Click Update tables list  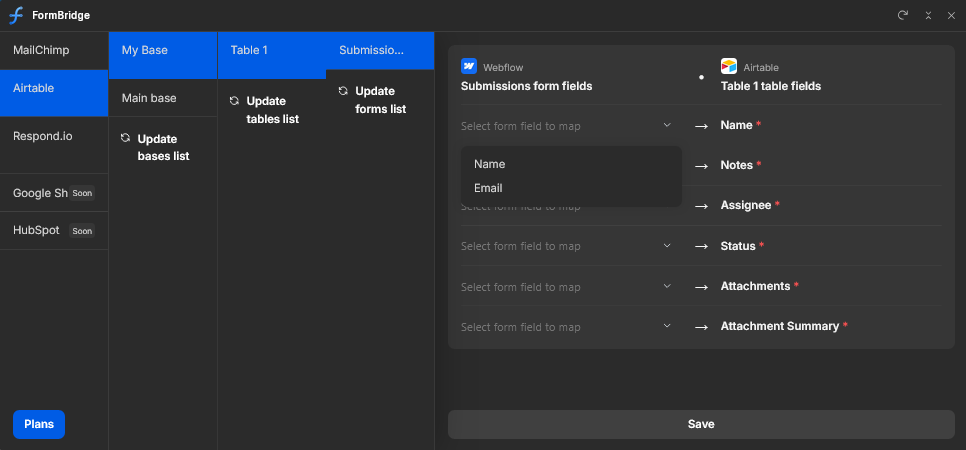click(272, 110)
